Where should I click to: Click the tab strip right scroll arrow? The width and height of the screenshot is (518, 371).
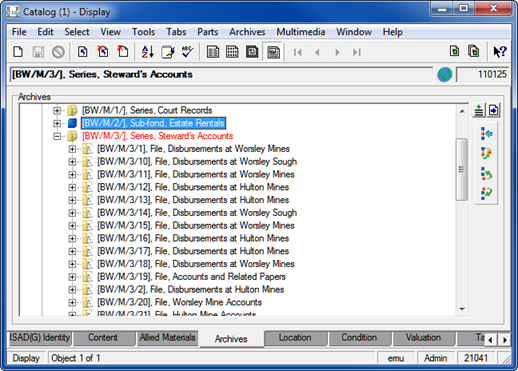point(505,340)
